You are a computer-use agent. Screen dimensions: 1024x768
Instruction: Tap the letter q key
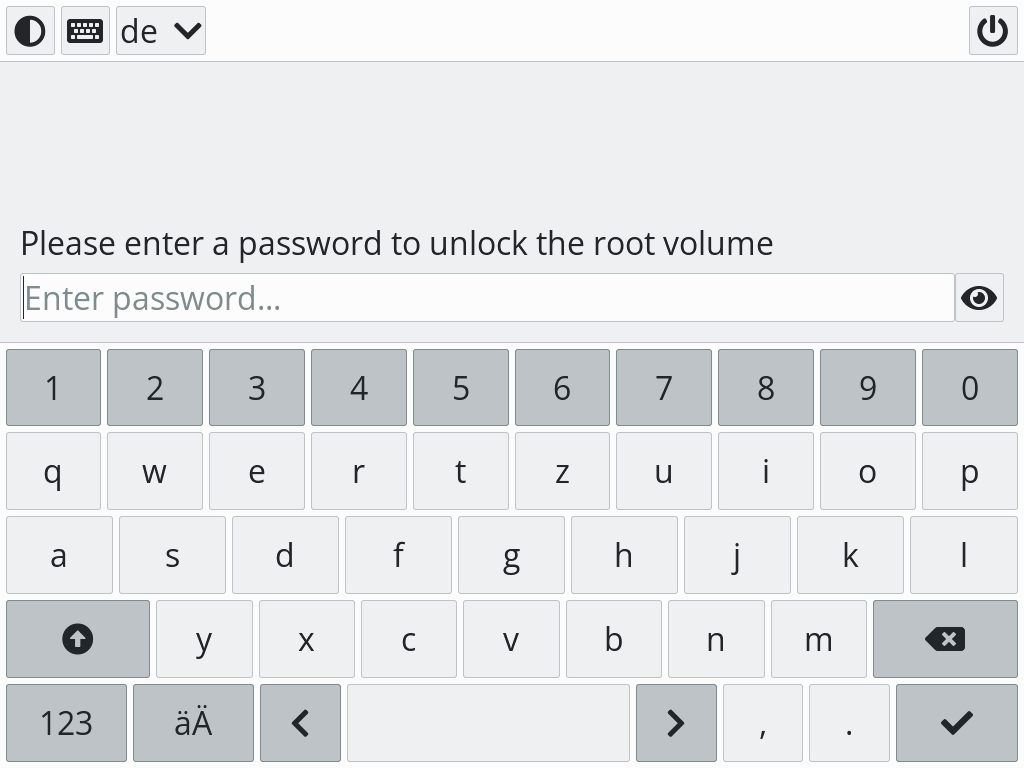click(53, 472)
